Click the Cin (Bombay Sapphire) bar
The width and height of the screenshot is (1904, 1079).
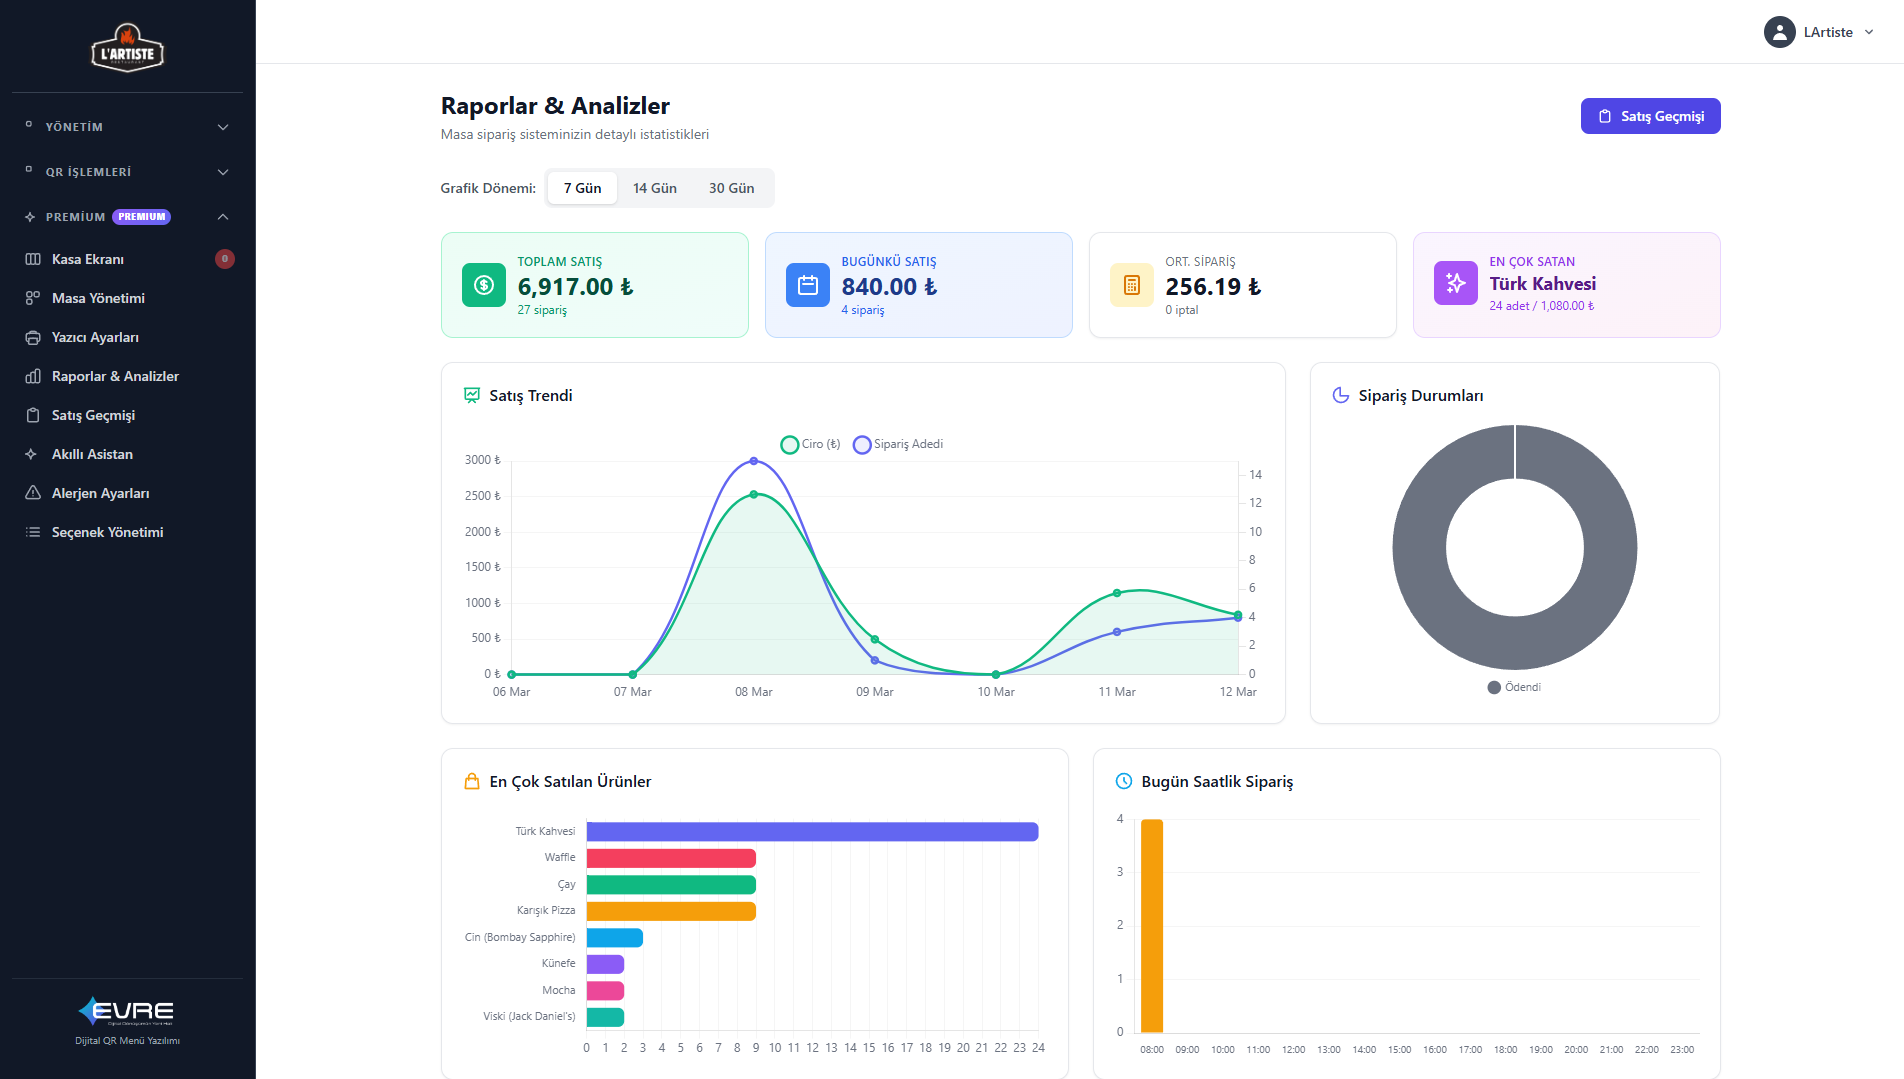pos(615,938)
